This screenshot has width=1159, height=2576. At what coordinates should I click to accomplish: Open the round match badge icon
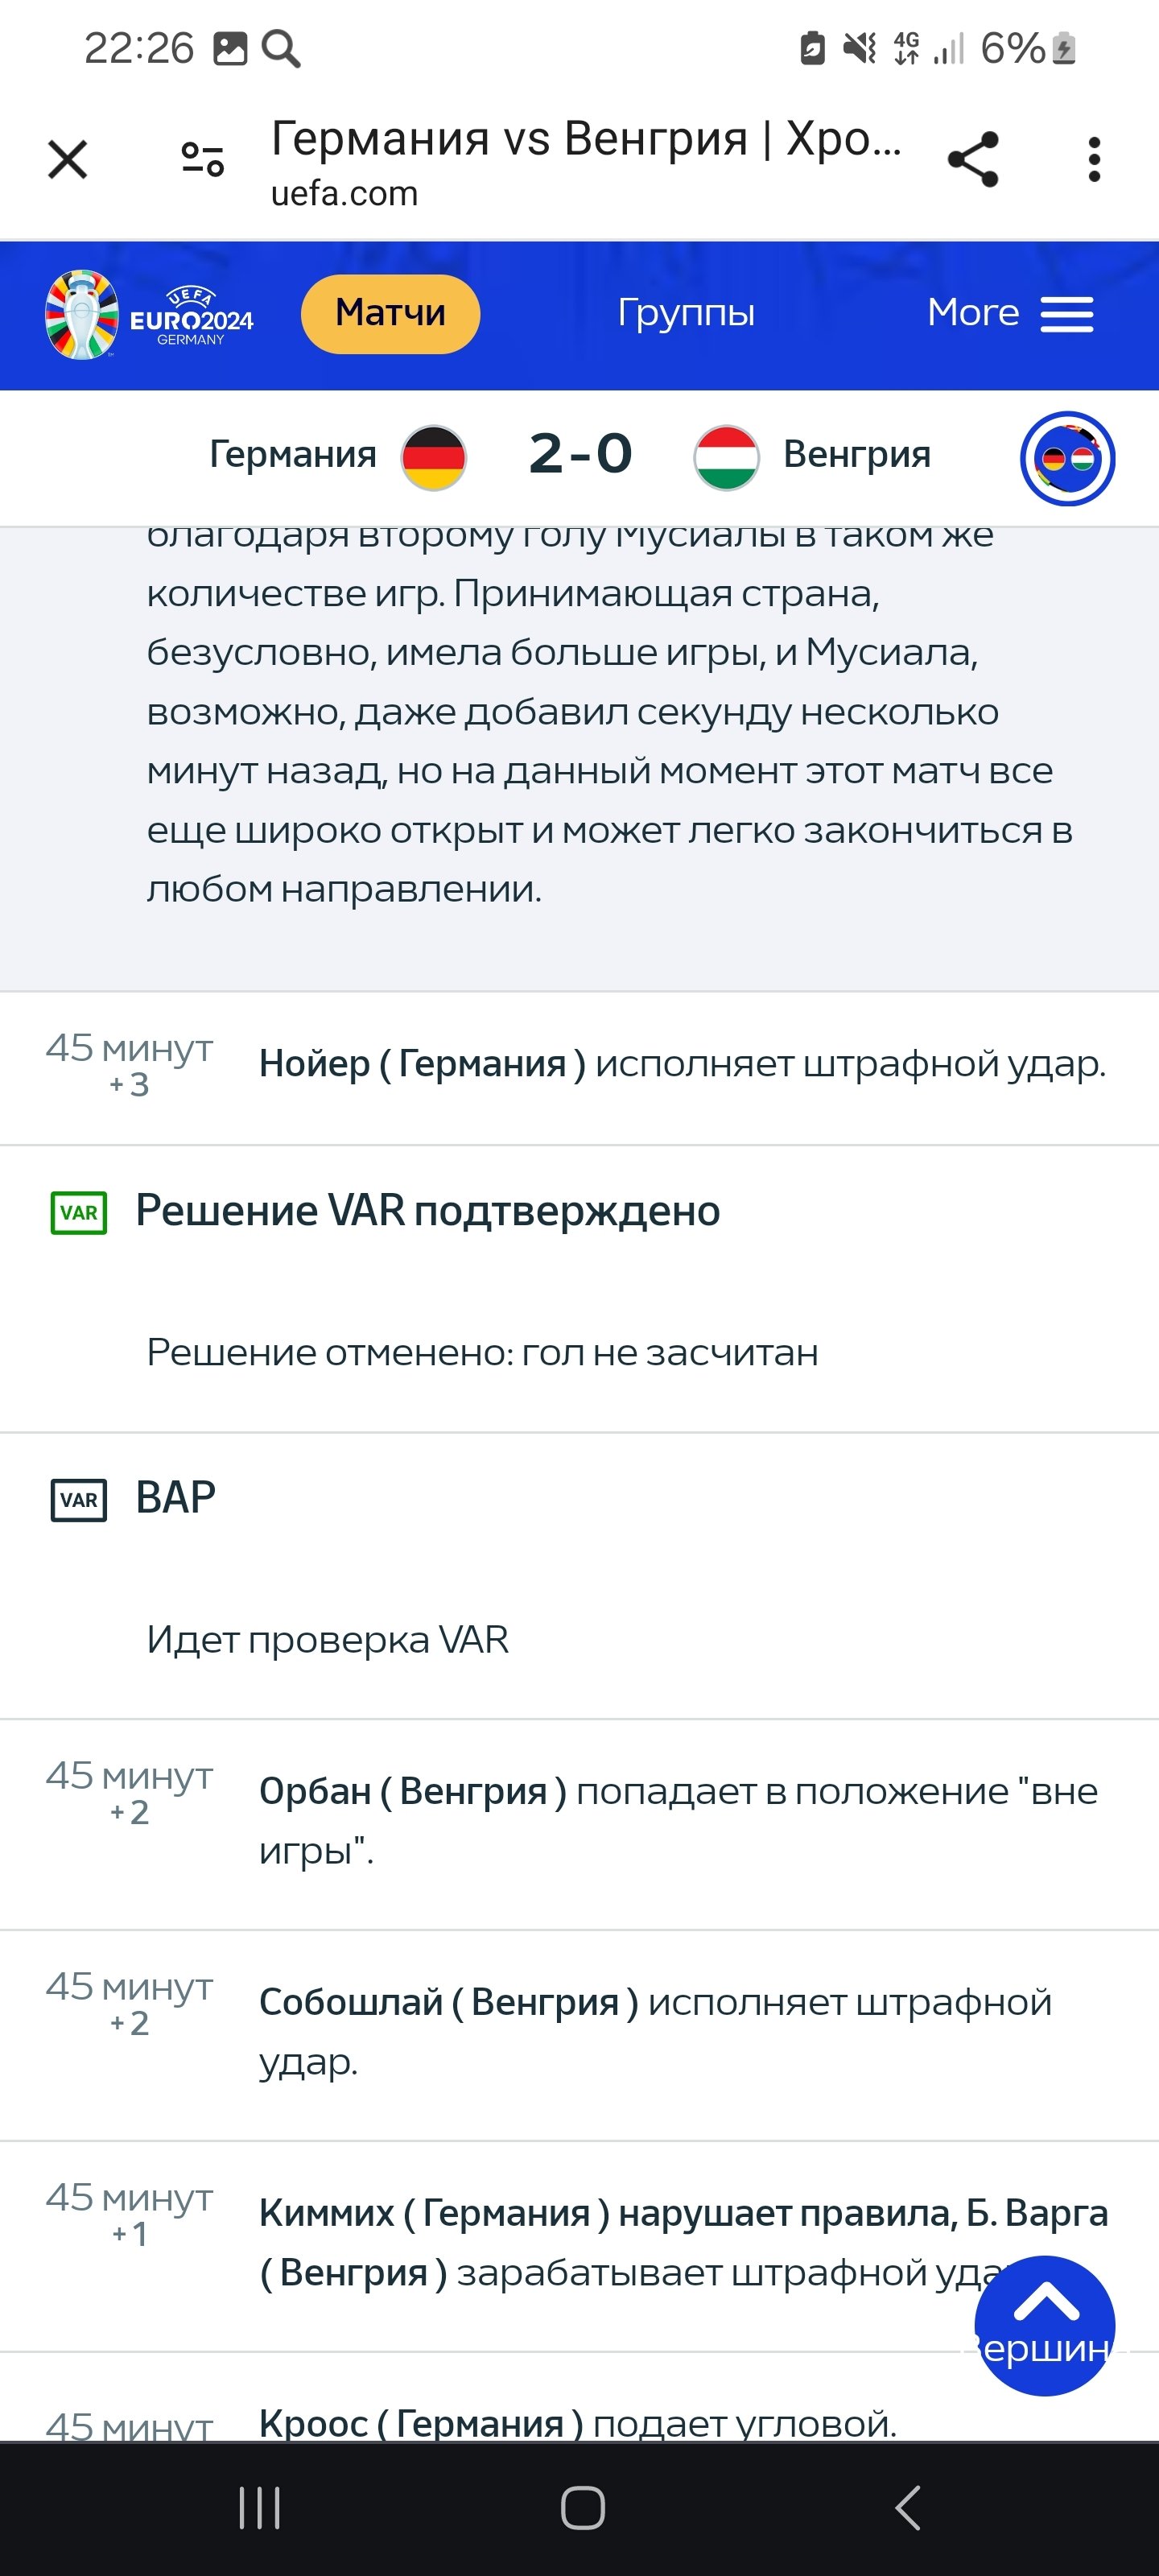[1067, 459]
